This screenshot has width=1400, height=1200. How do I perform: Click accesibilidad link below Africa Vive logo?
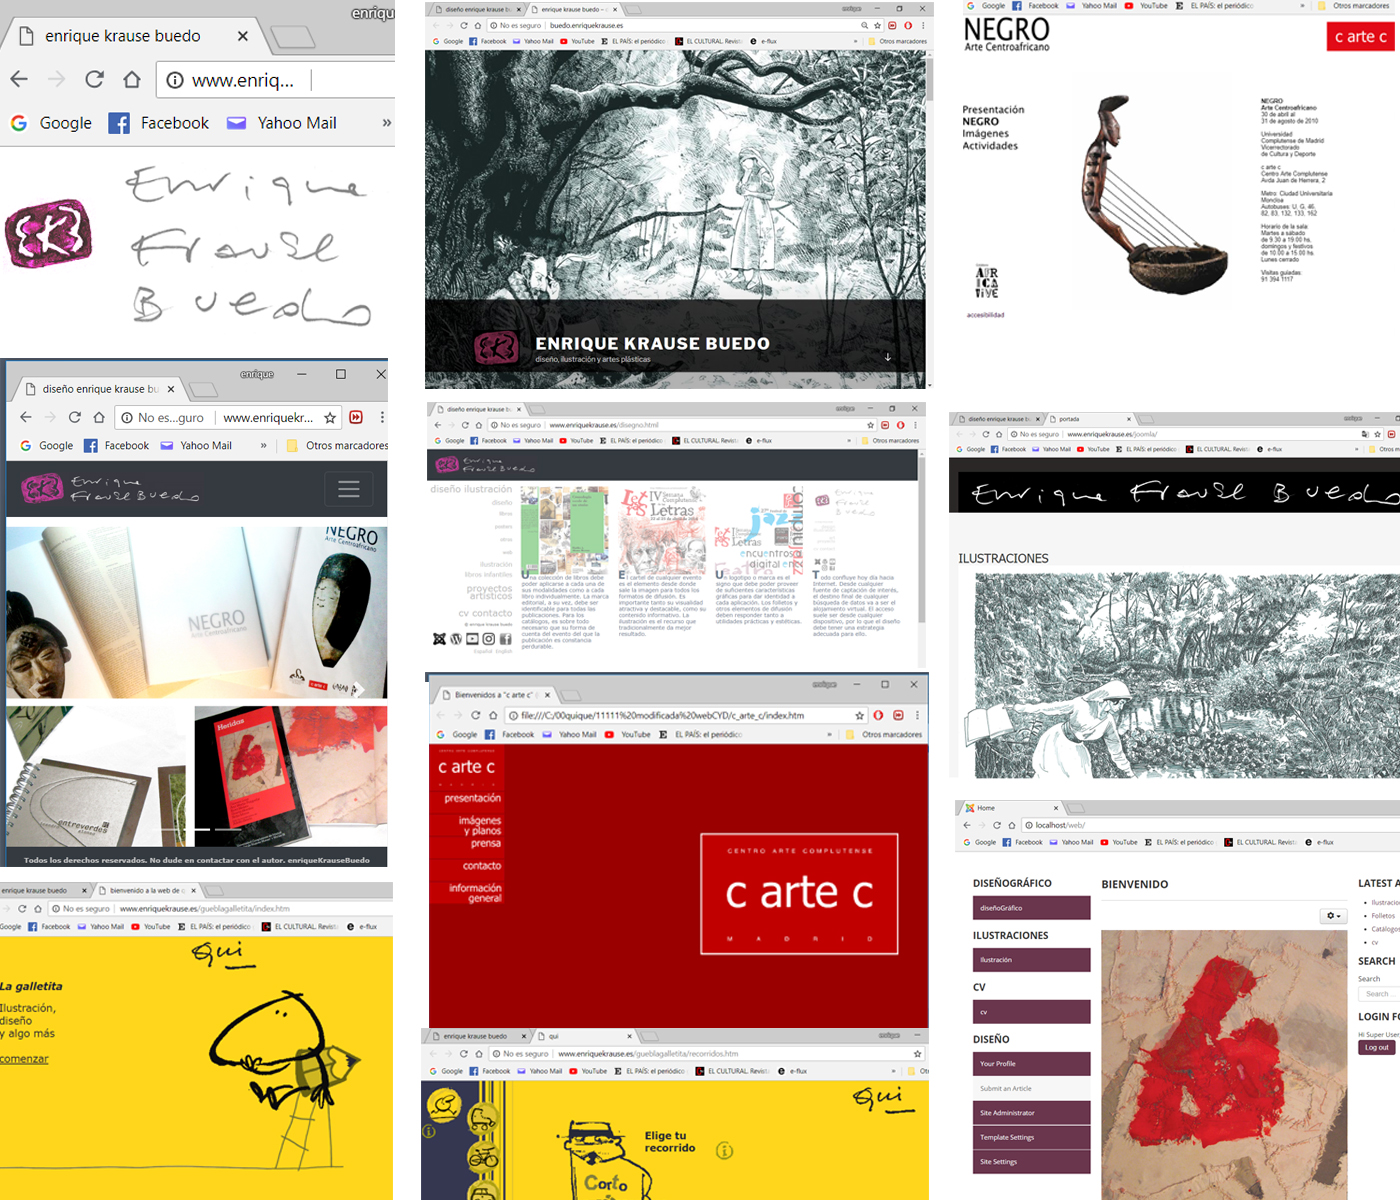tap(985, 315)
